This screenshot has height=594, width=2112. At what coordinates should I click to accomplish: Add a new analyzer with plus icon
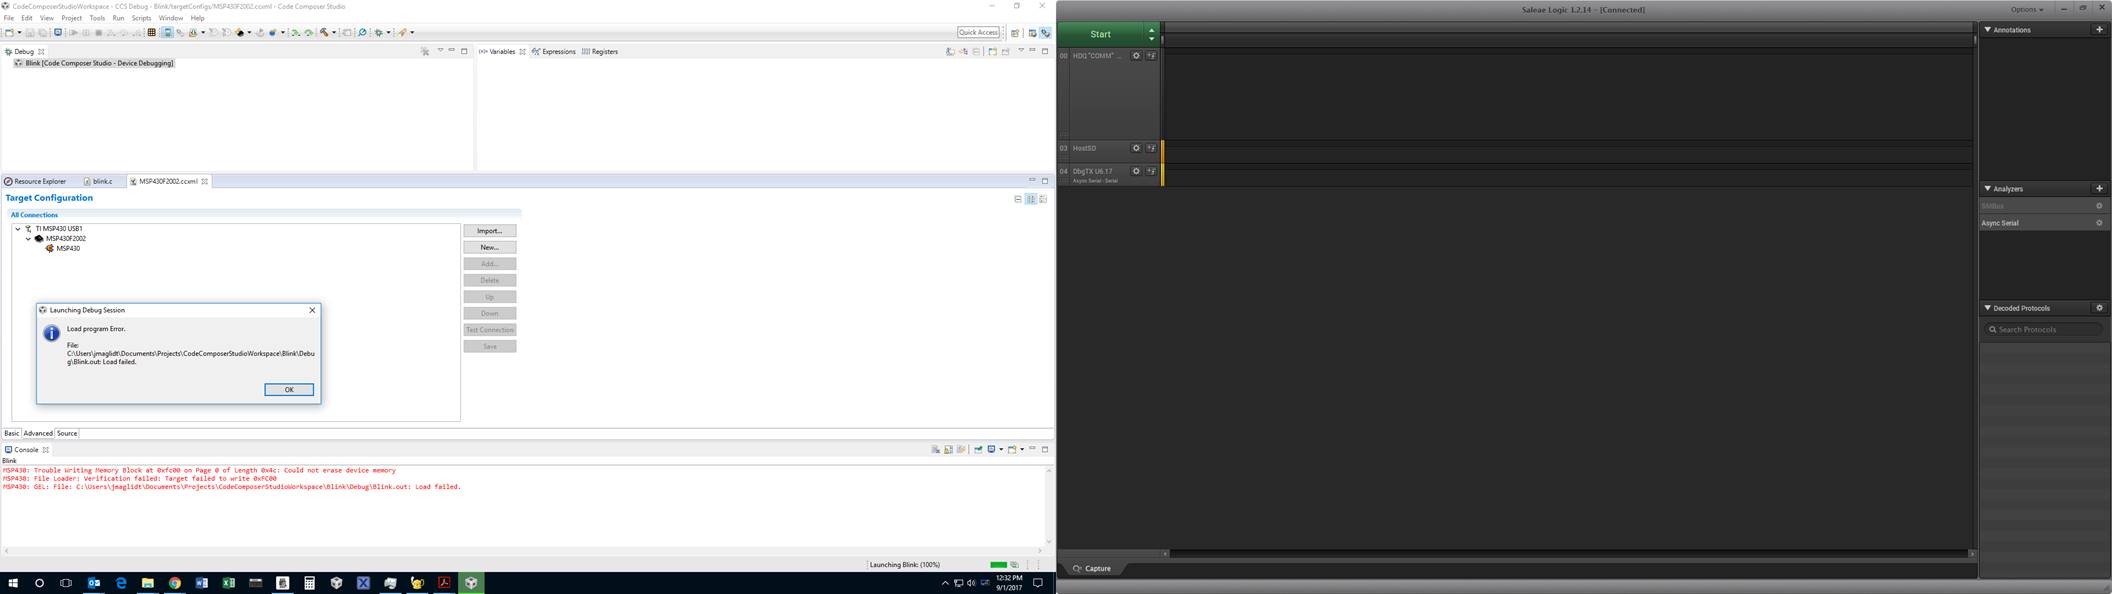pyautogui.click(x=2099, y=188)
